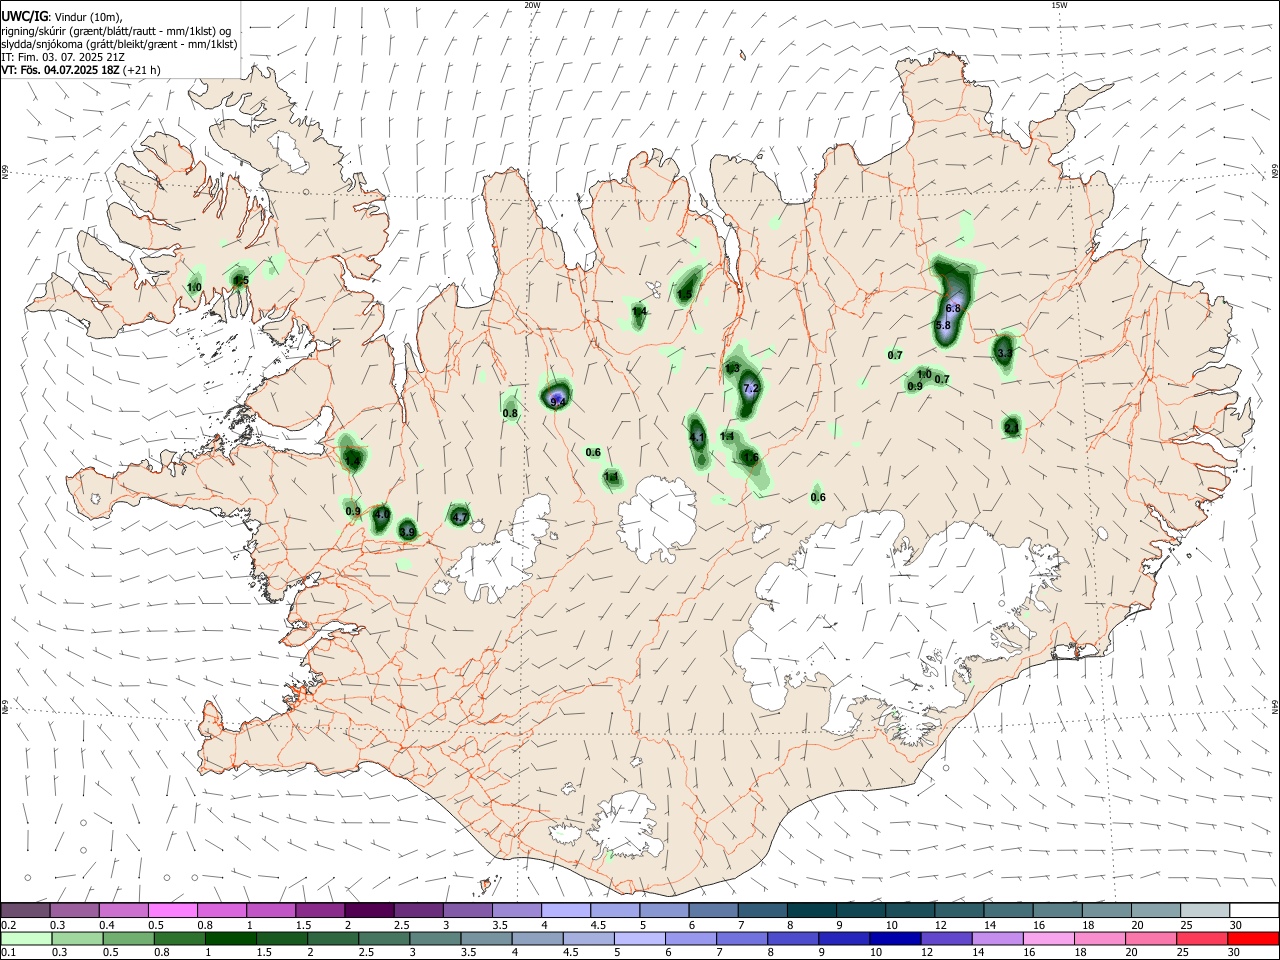Click the 15W longitude label
This screenshot has height=960, width=1280.
pos(1059,5)
